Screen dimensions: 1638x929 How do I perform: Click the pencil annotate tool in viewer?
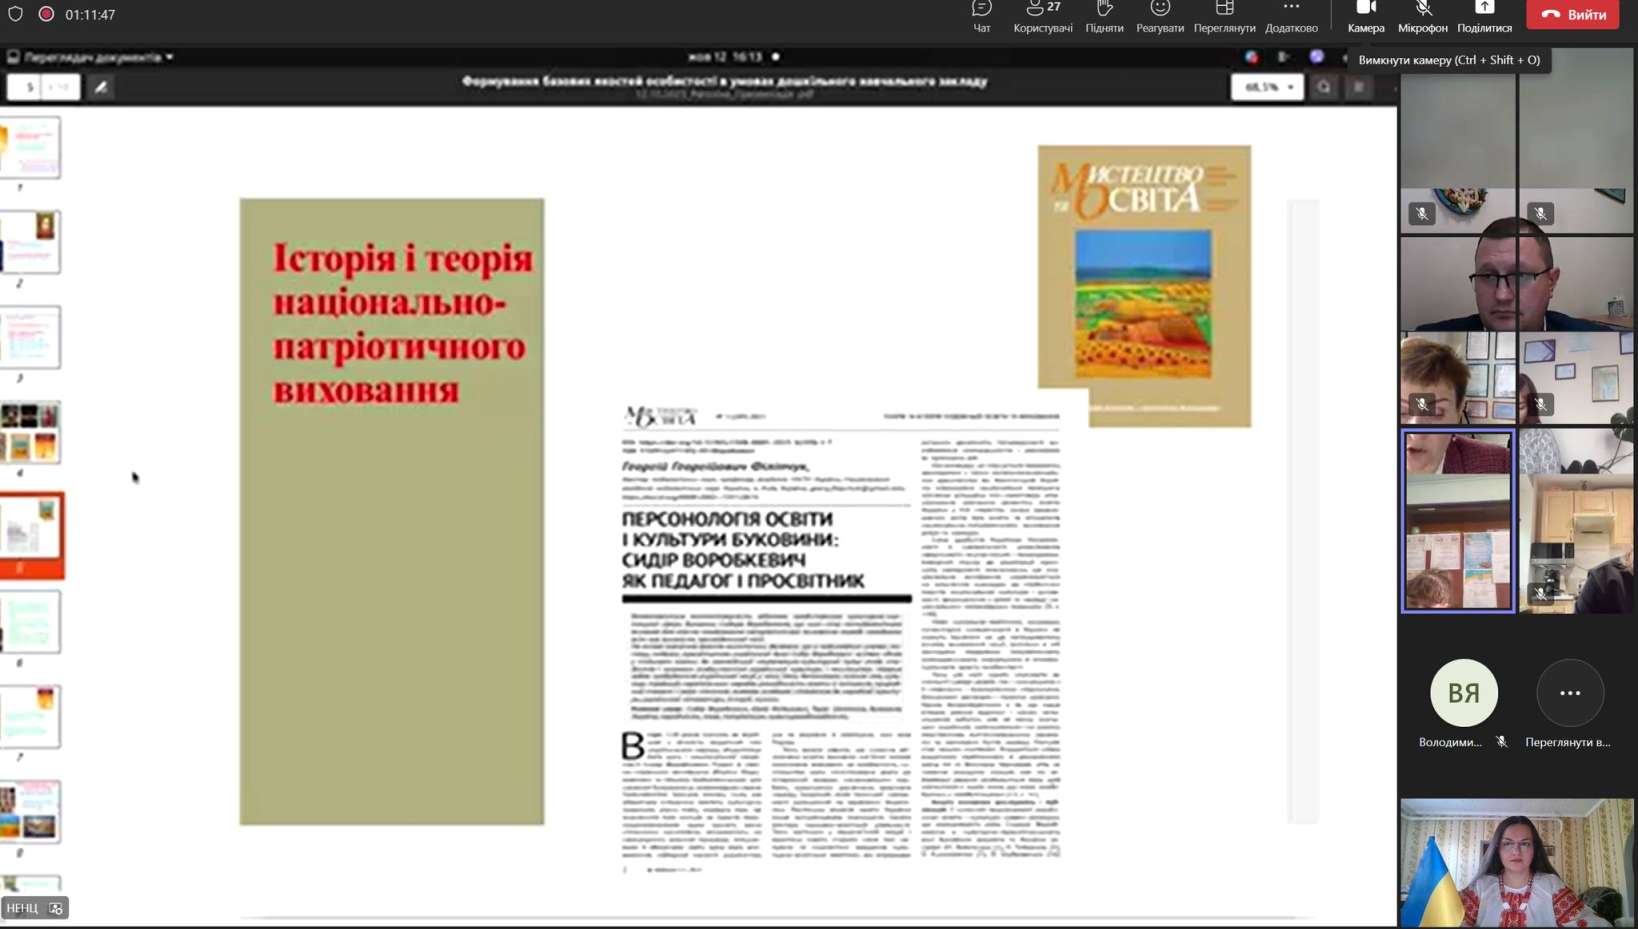click(101, 87)
